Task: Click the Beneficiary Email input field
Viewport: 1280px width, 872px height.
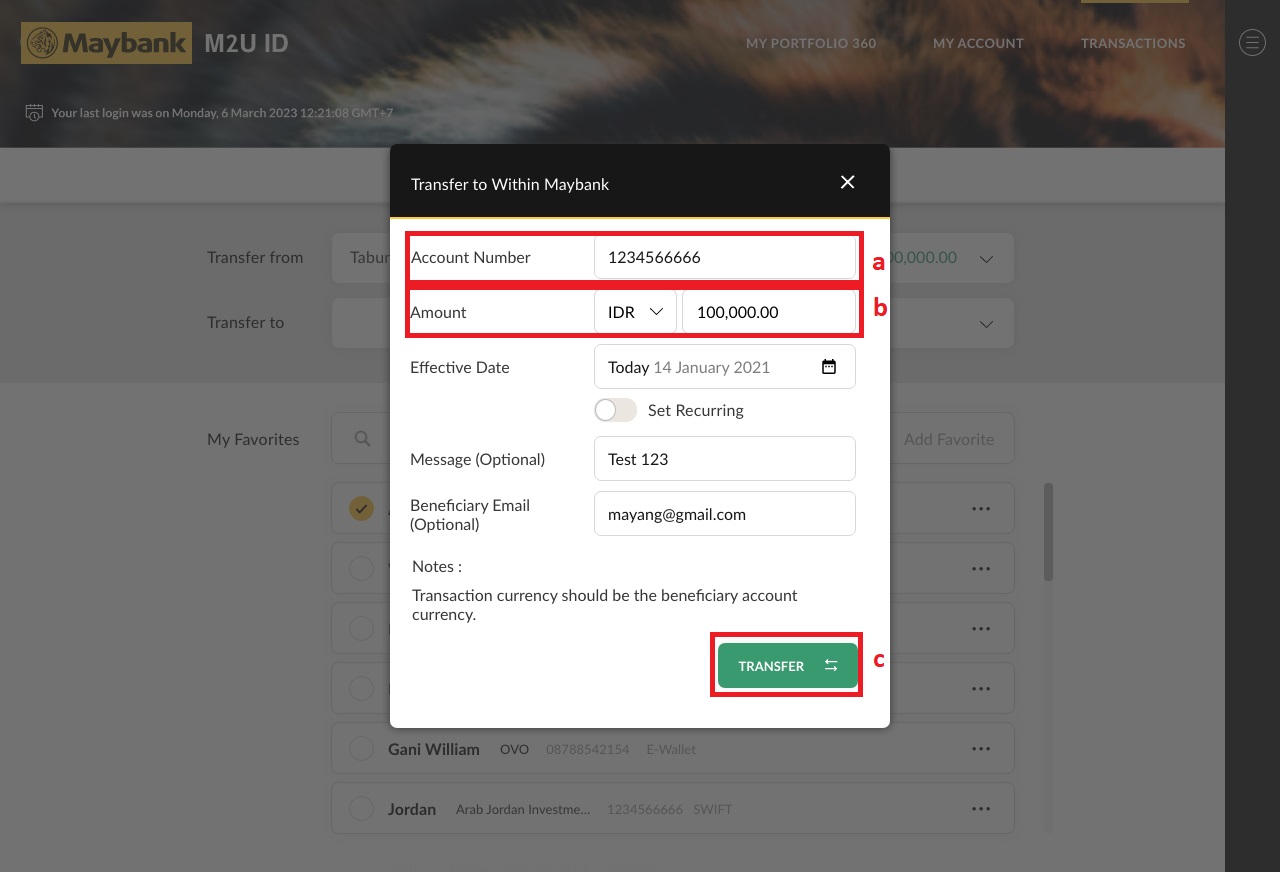Action: tap(724, 513)
